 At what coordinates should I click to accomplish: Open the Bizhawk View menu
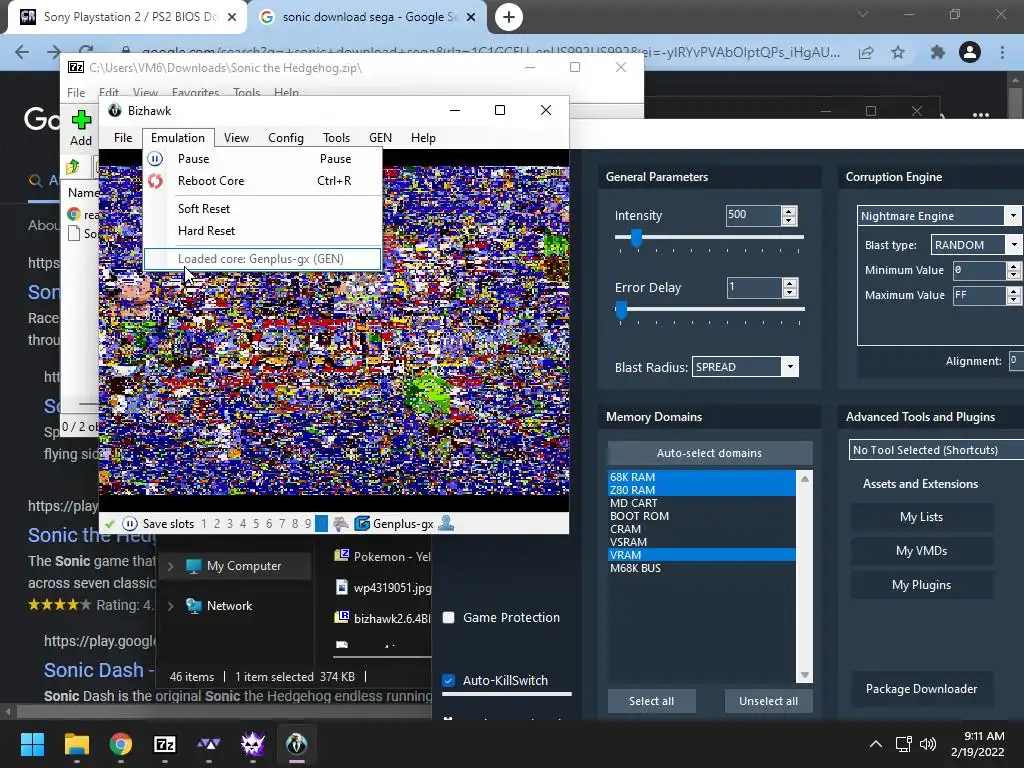(x=236, y=138)
